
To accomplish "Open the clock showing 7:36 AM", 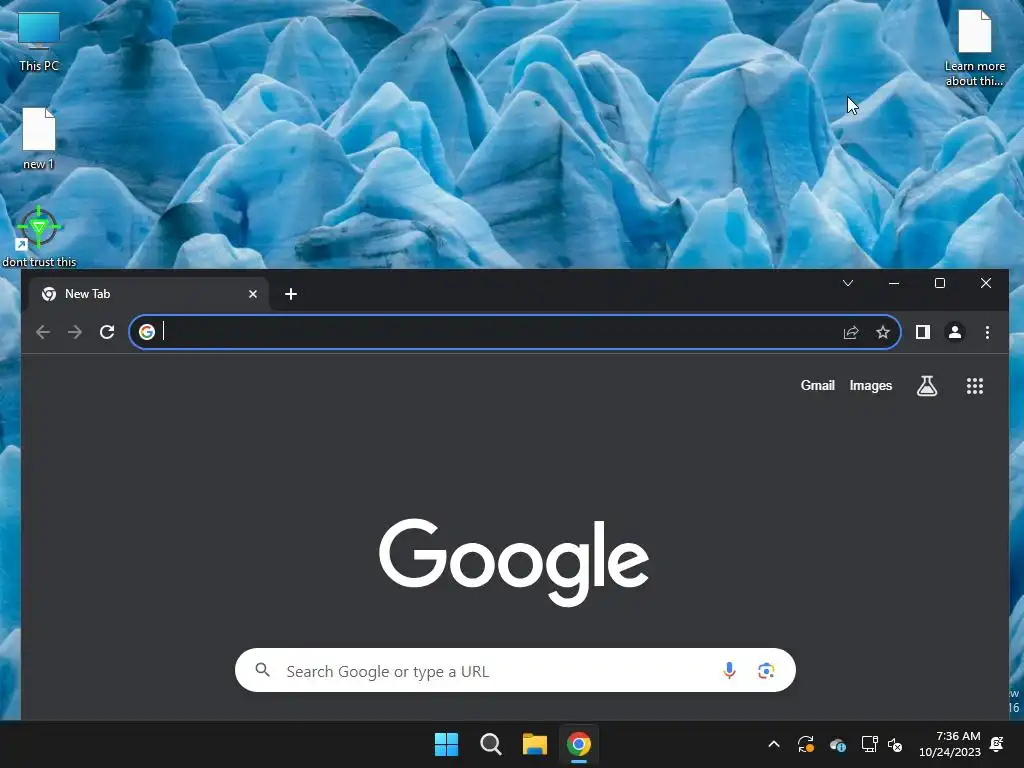I will click(x=950, y=744).
